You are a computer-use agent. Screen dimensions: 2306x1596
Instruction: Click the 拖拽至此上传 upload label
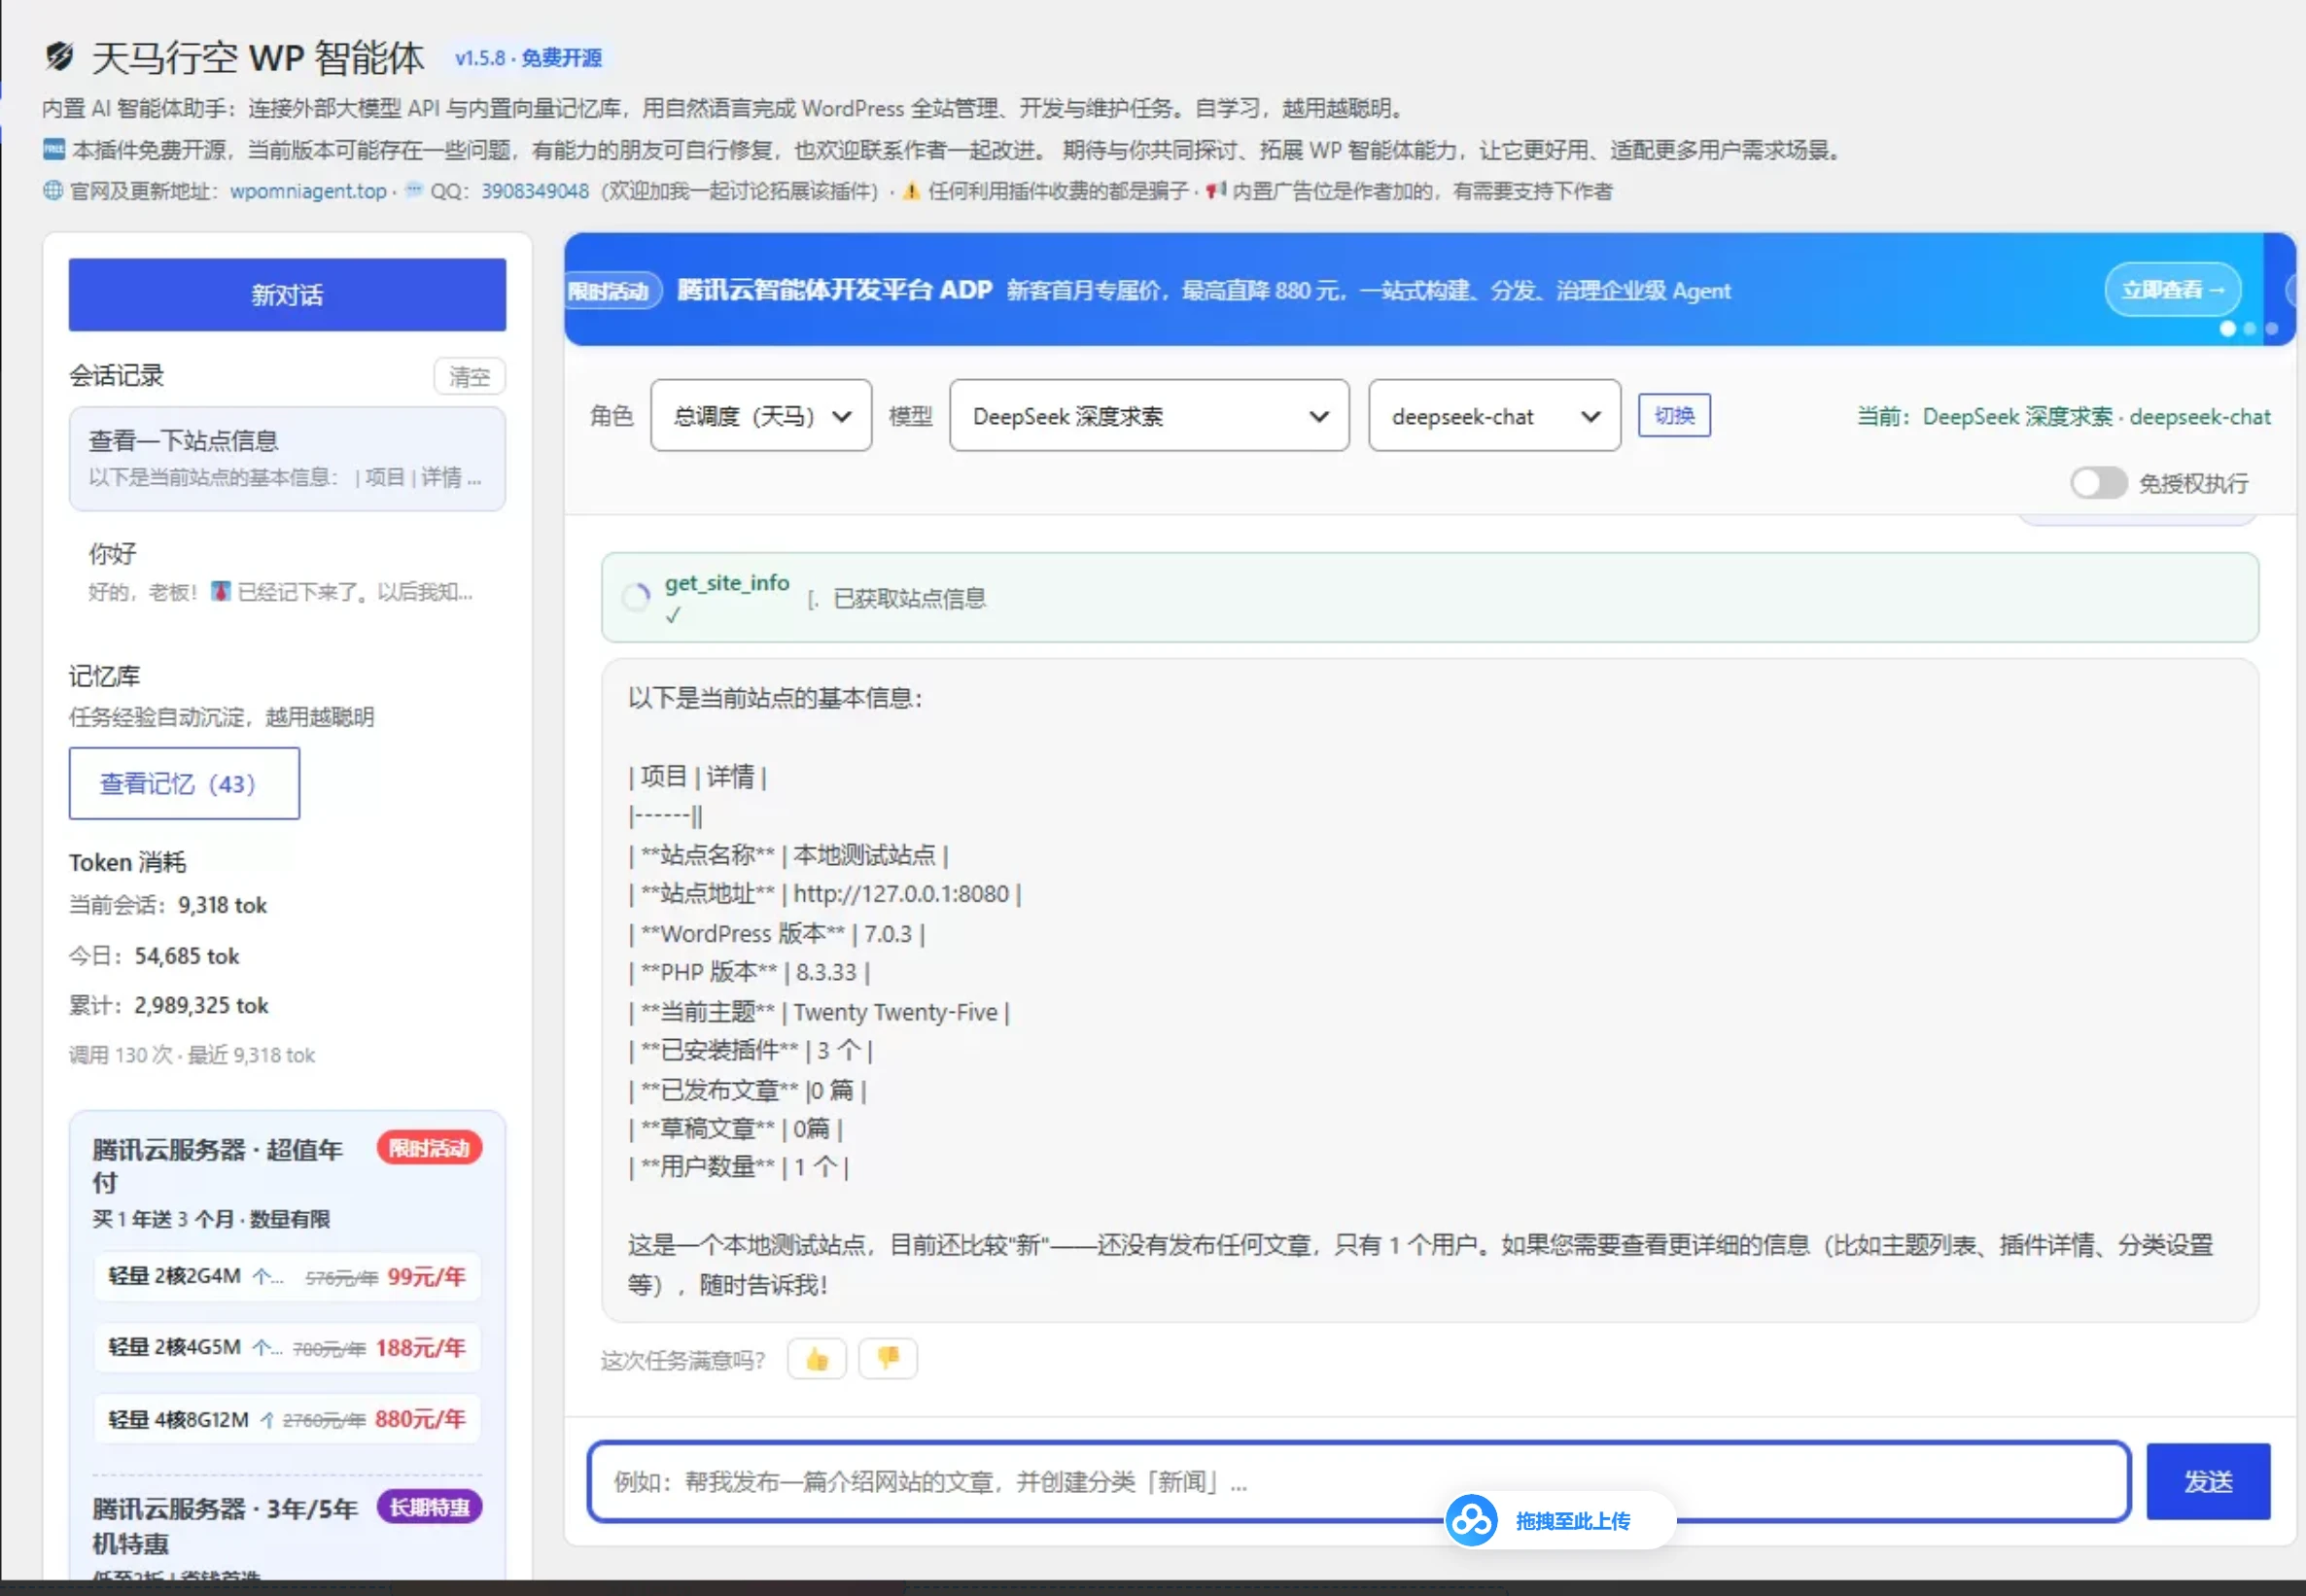tap(1572, 1521)
